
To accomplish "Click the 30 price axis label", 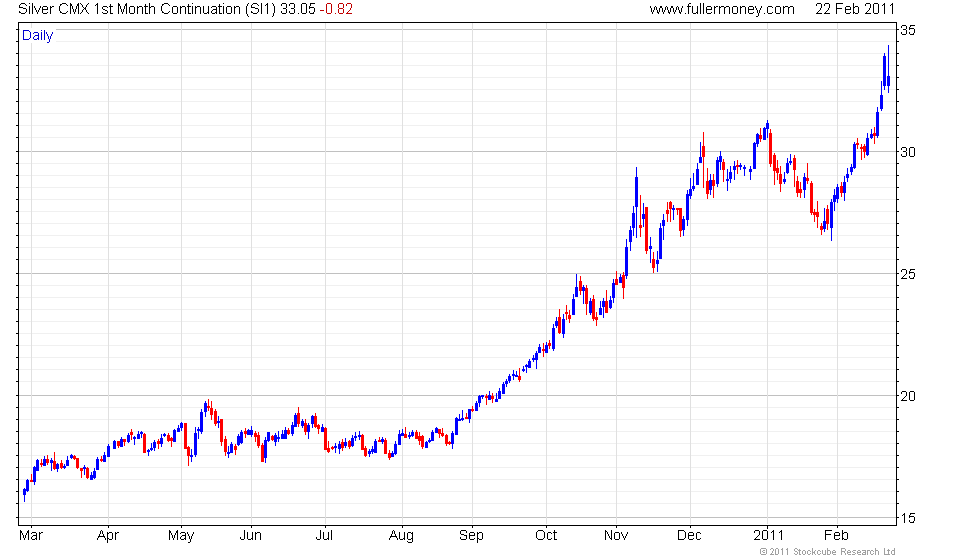I will click(908, 152).
